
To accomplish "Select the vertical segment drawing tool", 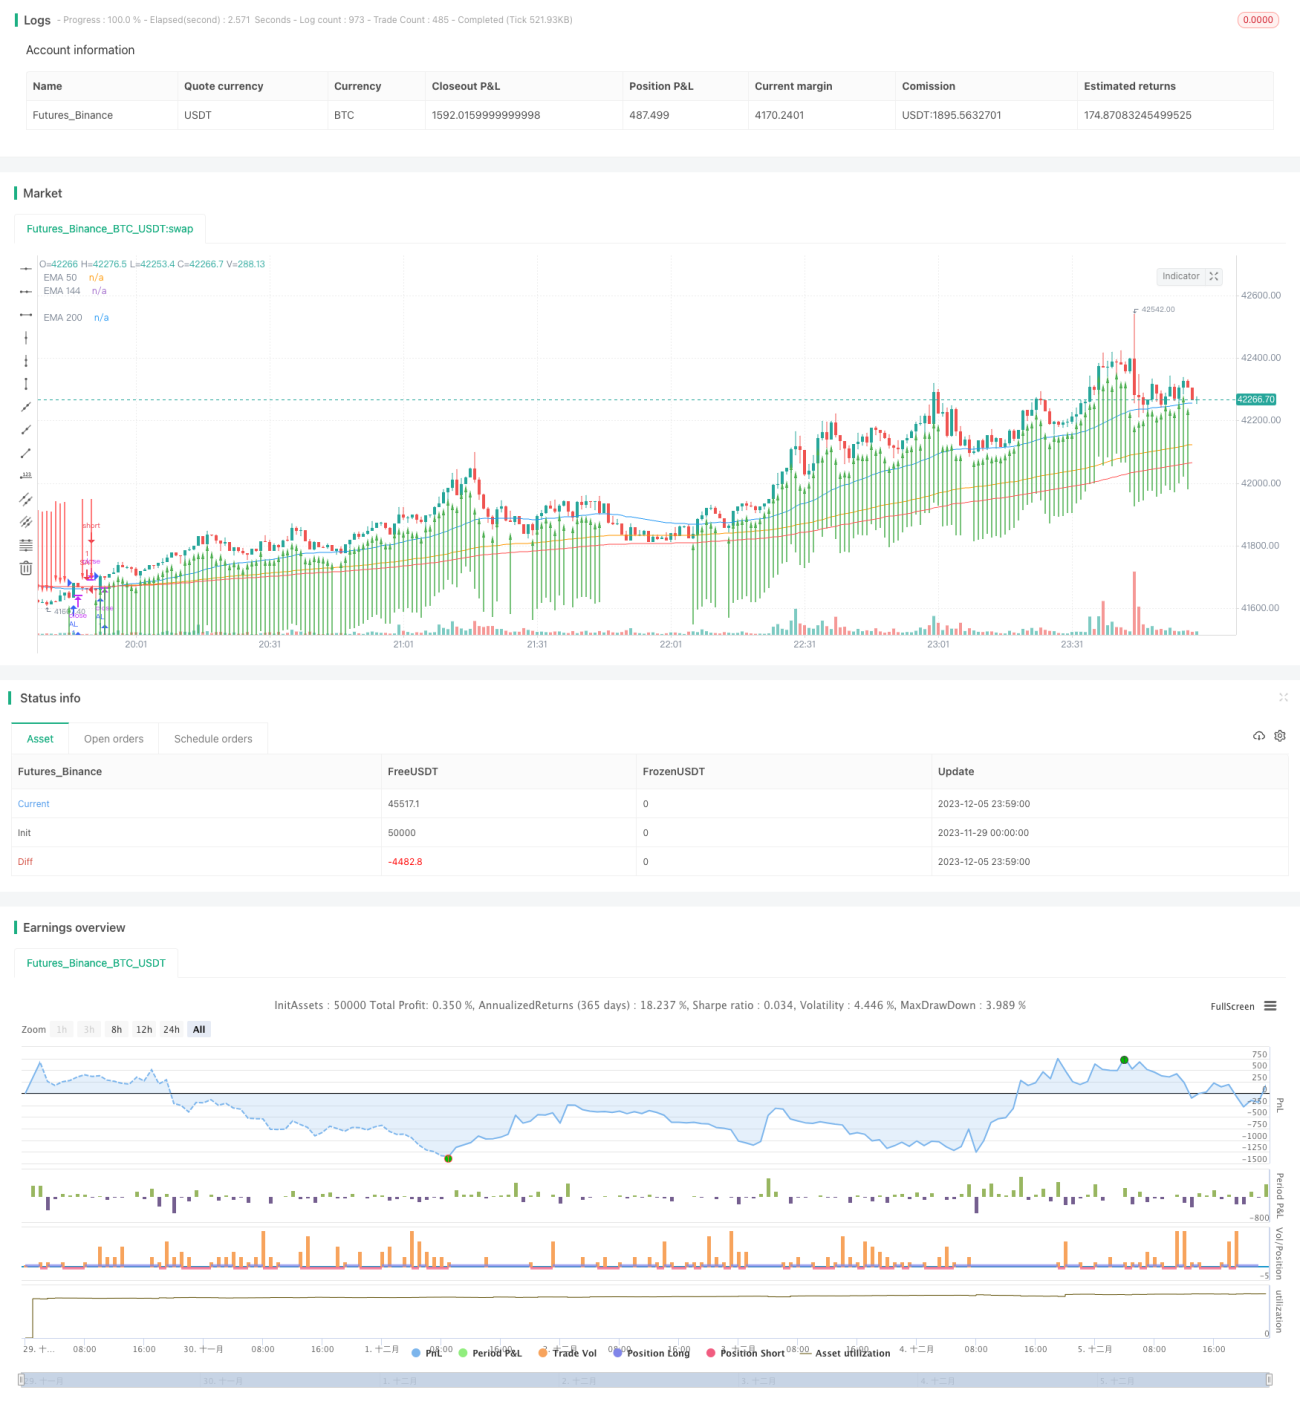I will [26, 384].
